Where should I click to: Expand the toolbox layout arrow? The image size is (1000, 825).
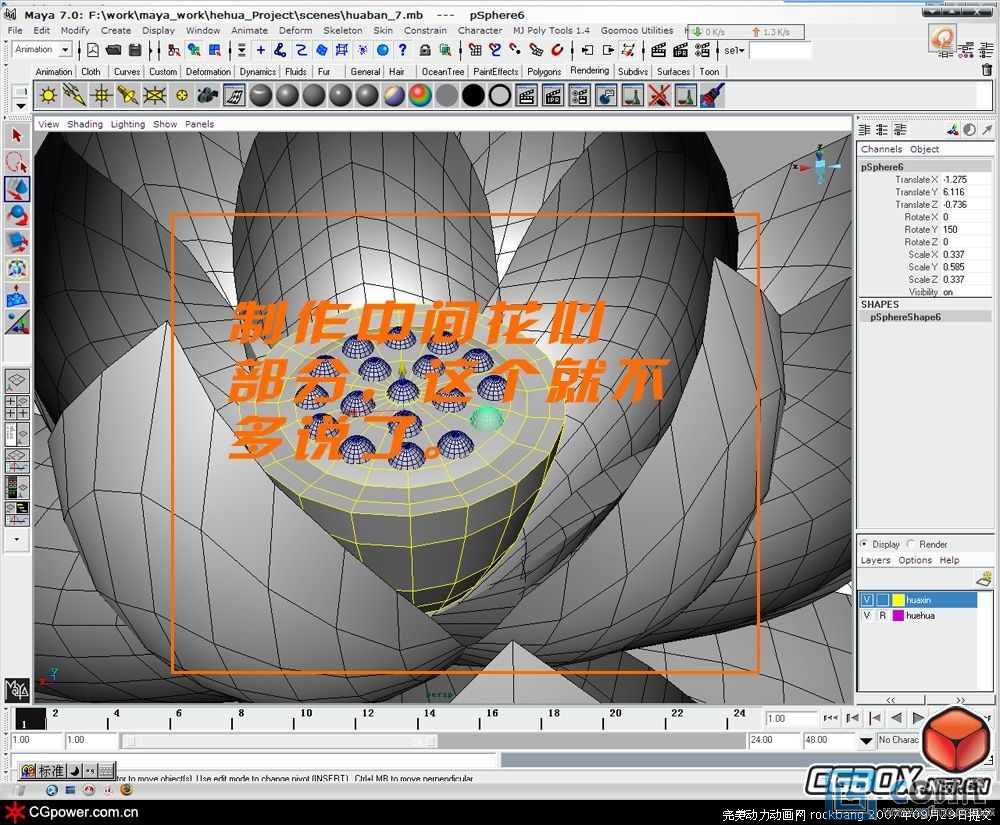click(x=17, y=539)
